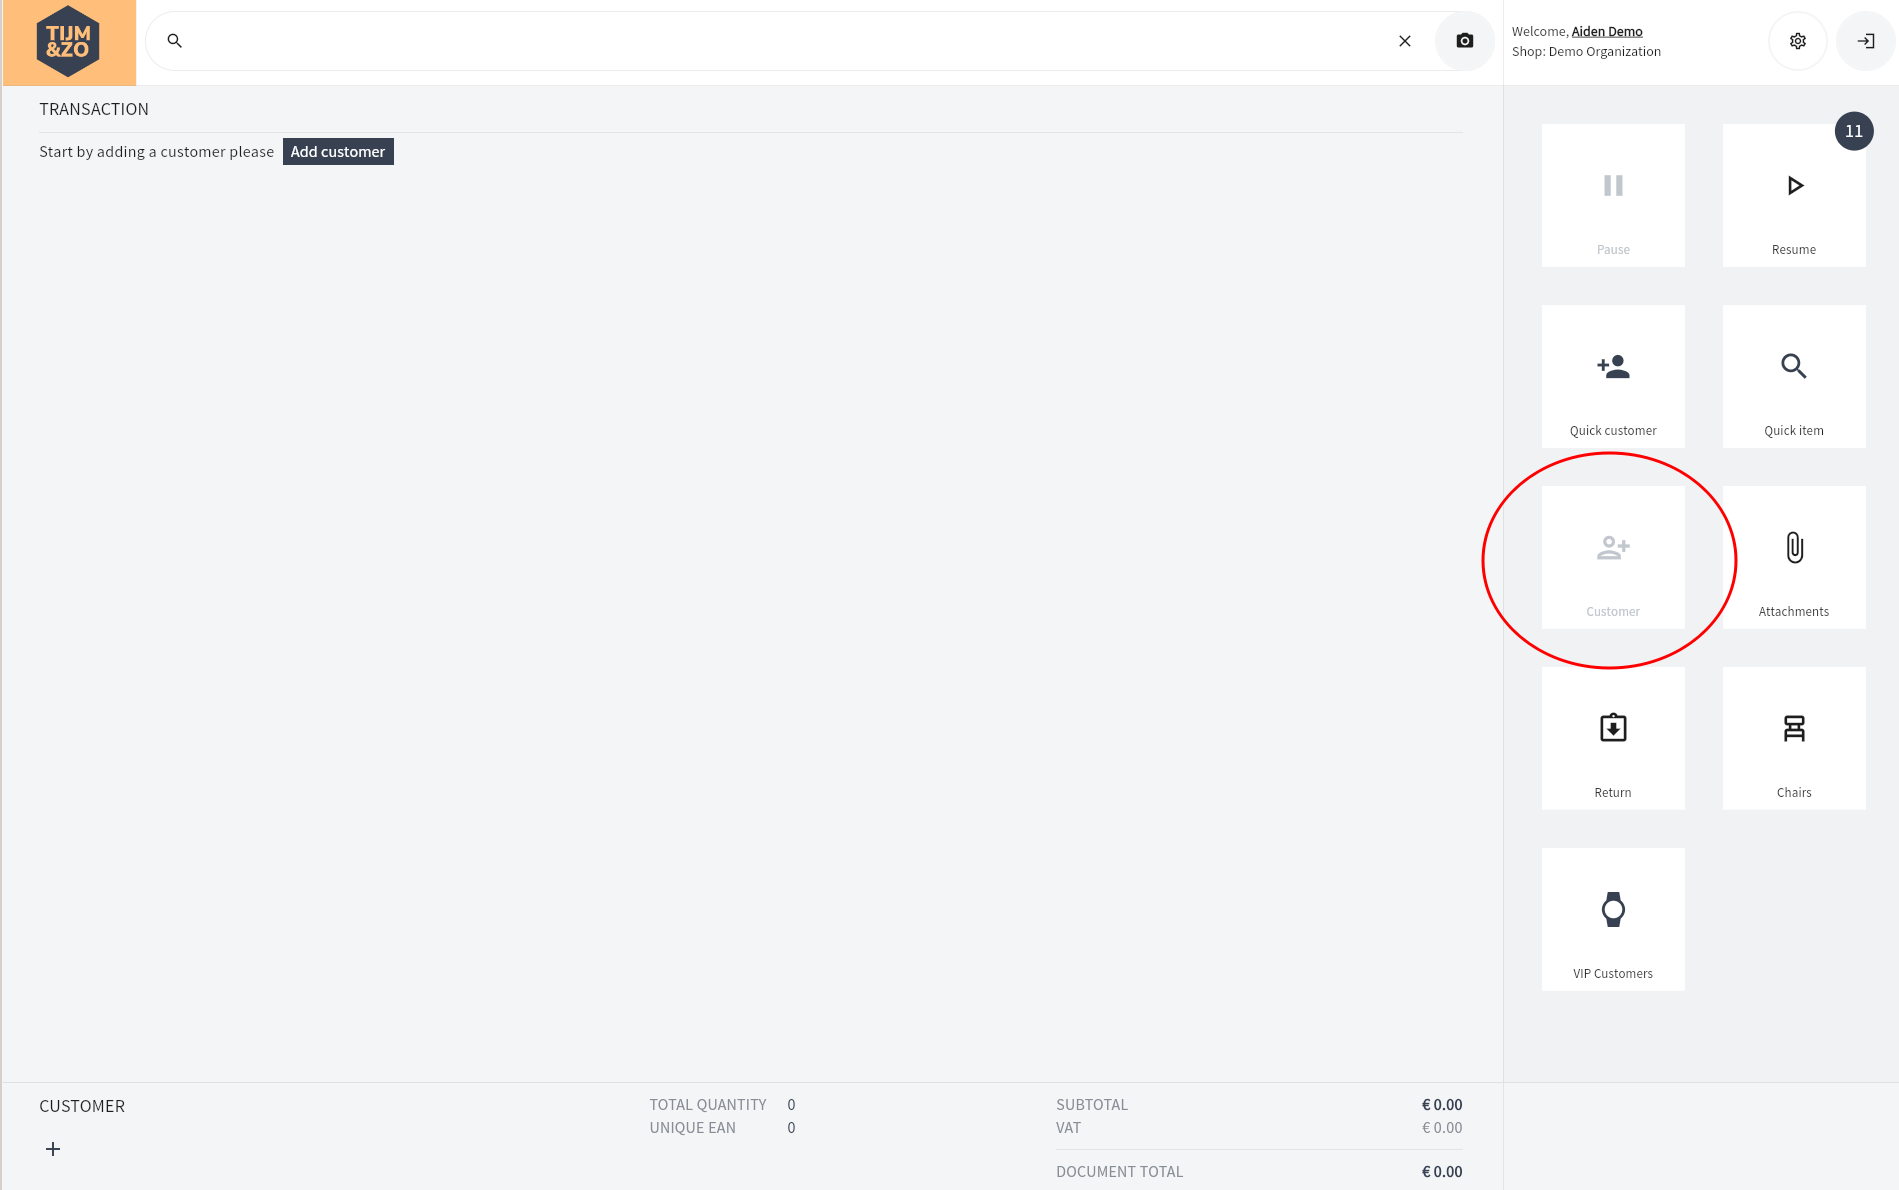Image resolution: width=1899 pixels, height=1190 pixels.
Task: Open the VIP Customers tile
Action: click(1612, 920)
